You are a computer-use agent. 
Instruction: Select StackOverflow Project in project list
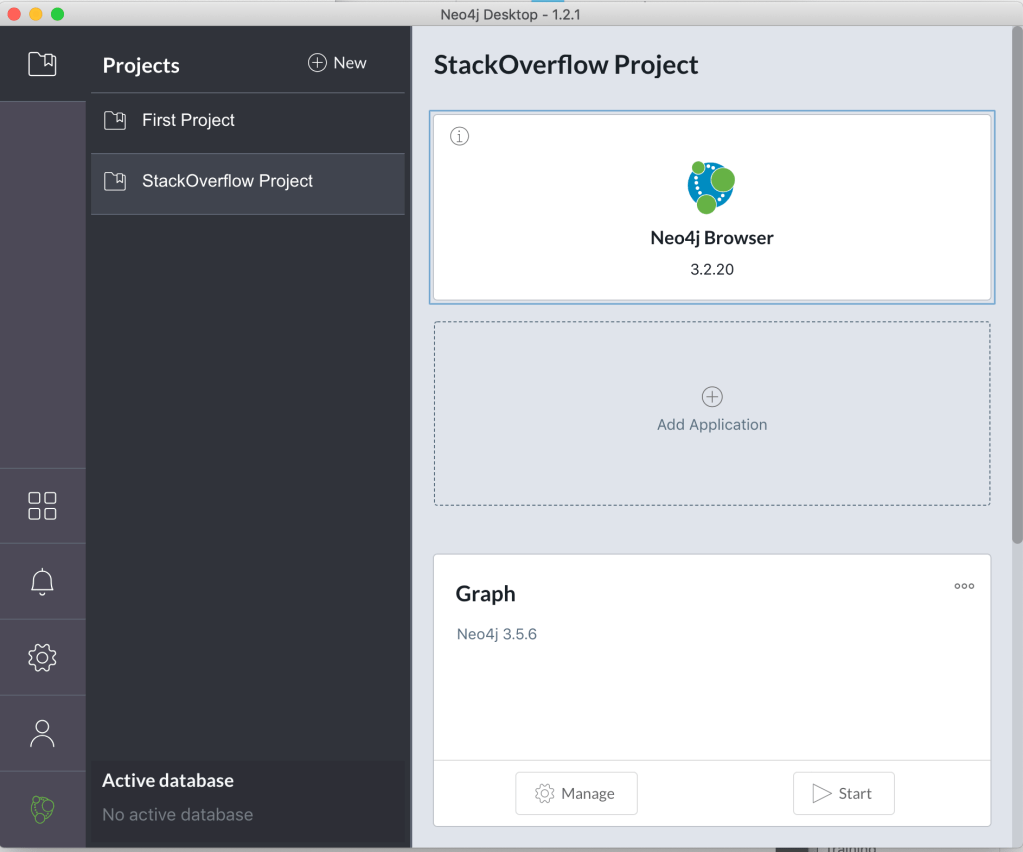click(227, 182)
